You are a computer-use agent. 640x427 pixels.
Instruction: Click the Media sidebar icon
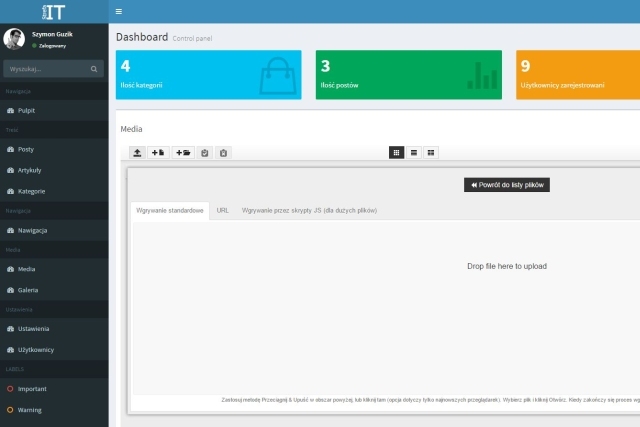pyautogui.click(x=11, y=269)
